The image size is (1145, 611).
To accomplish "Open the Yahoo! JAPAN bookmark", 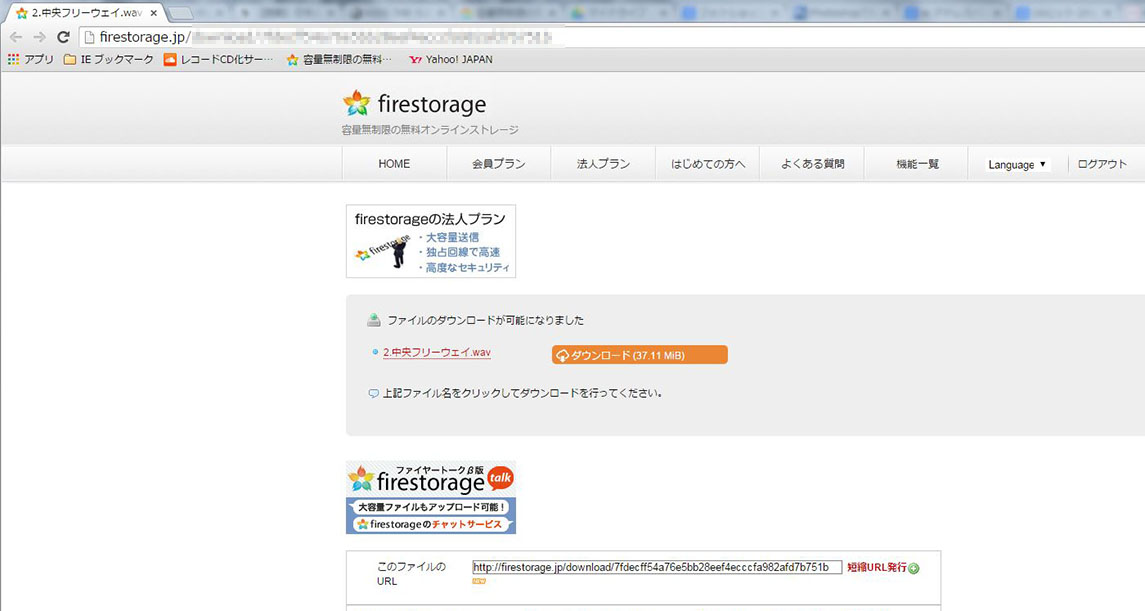I will coord(451,60).
